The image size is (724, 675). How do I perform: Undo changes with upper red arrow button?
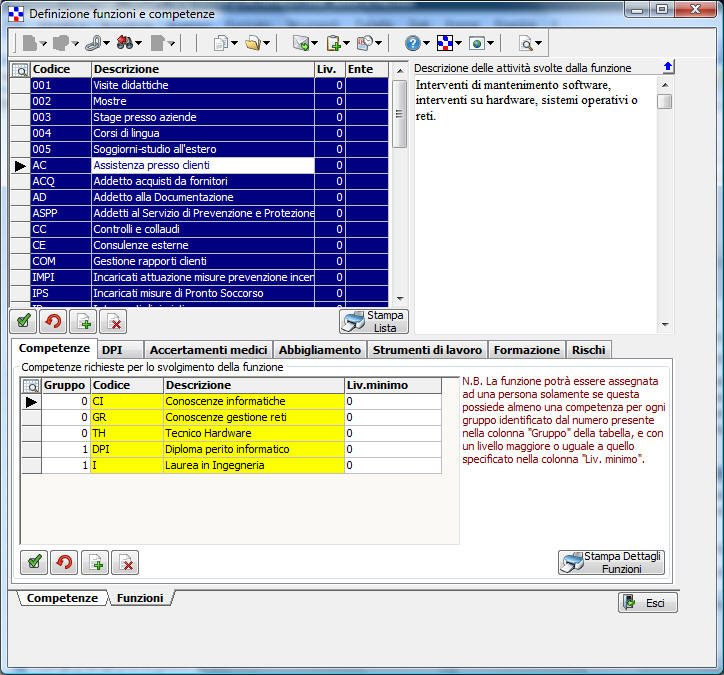click(x=54, y=321)
